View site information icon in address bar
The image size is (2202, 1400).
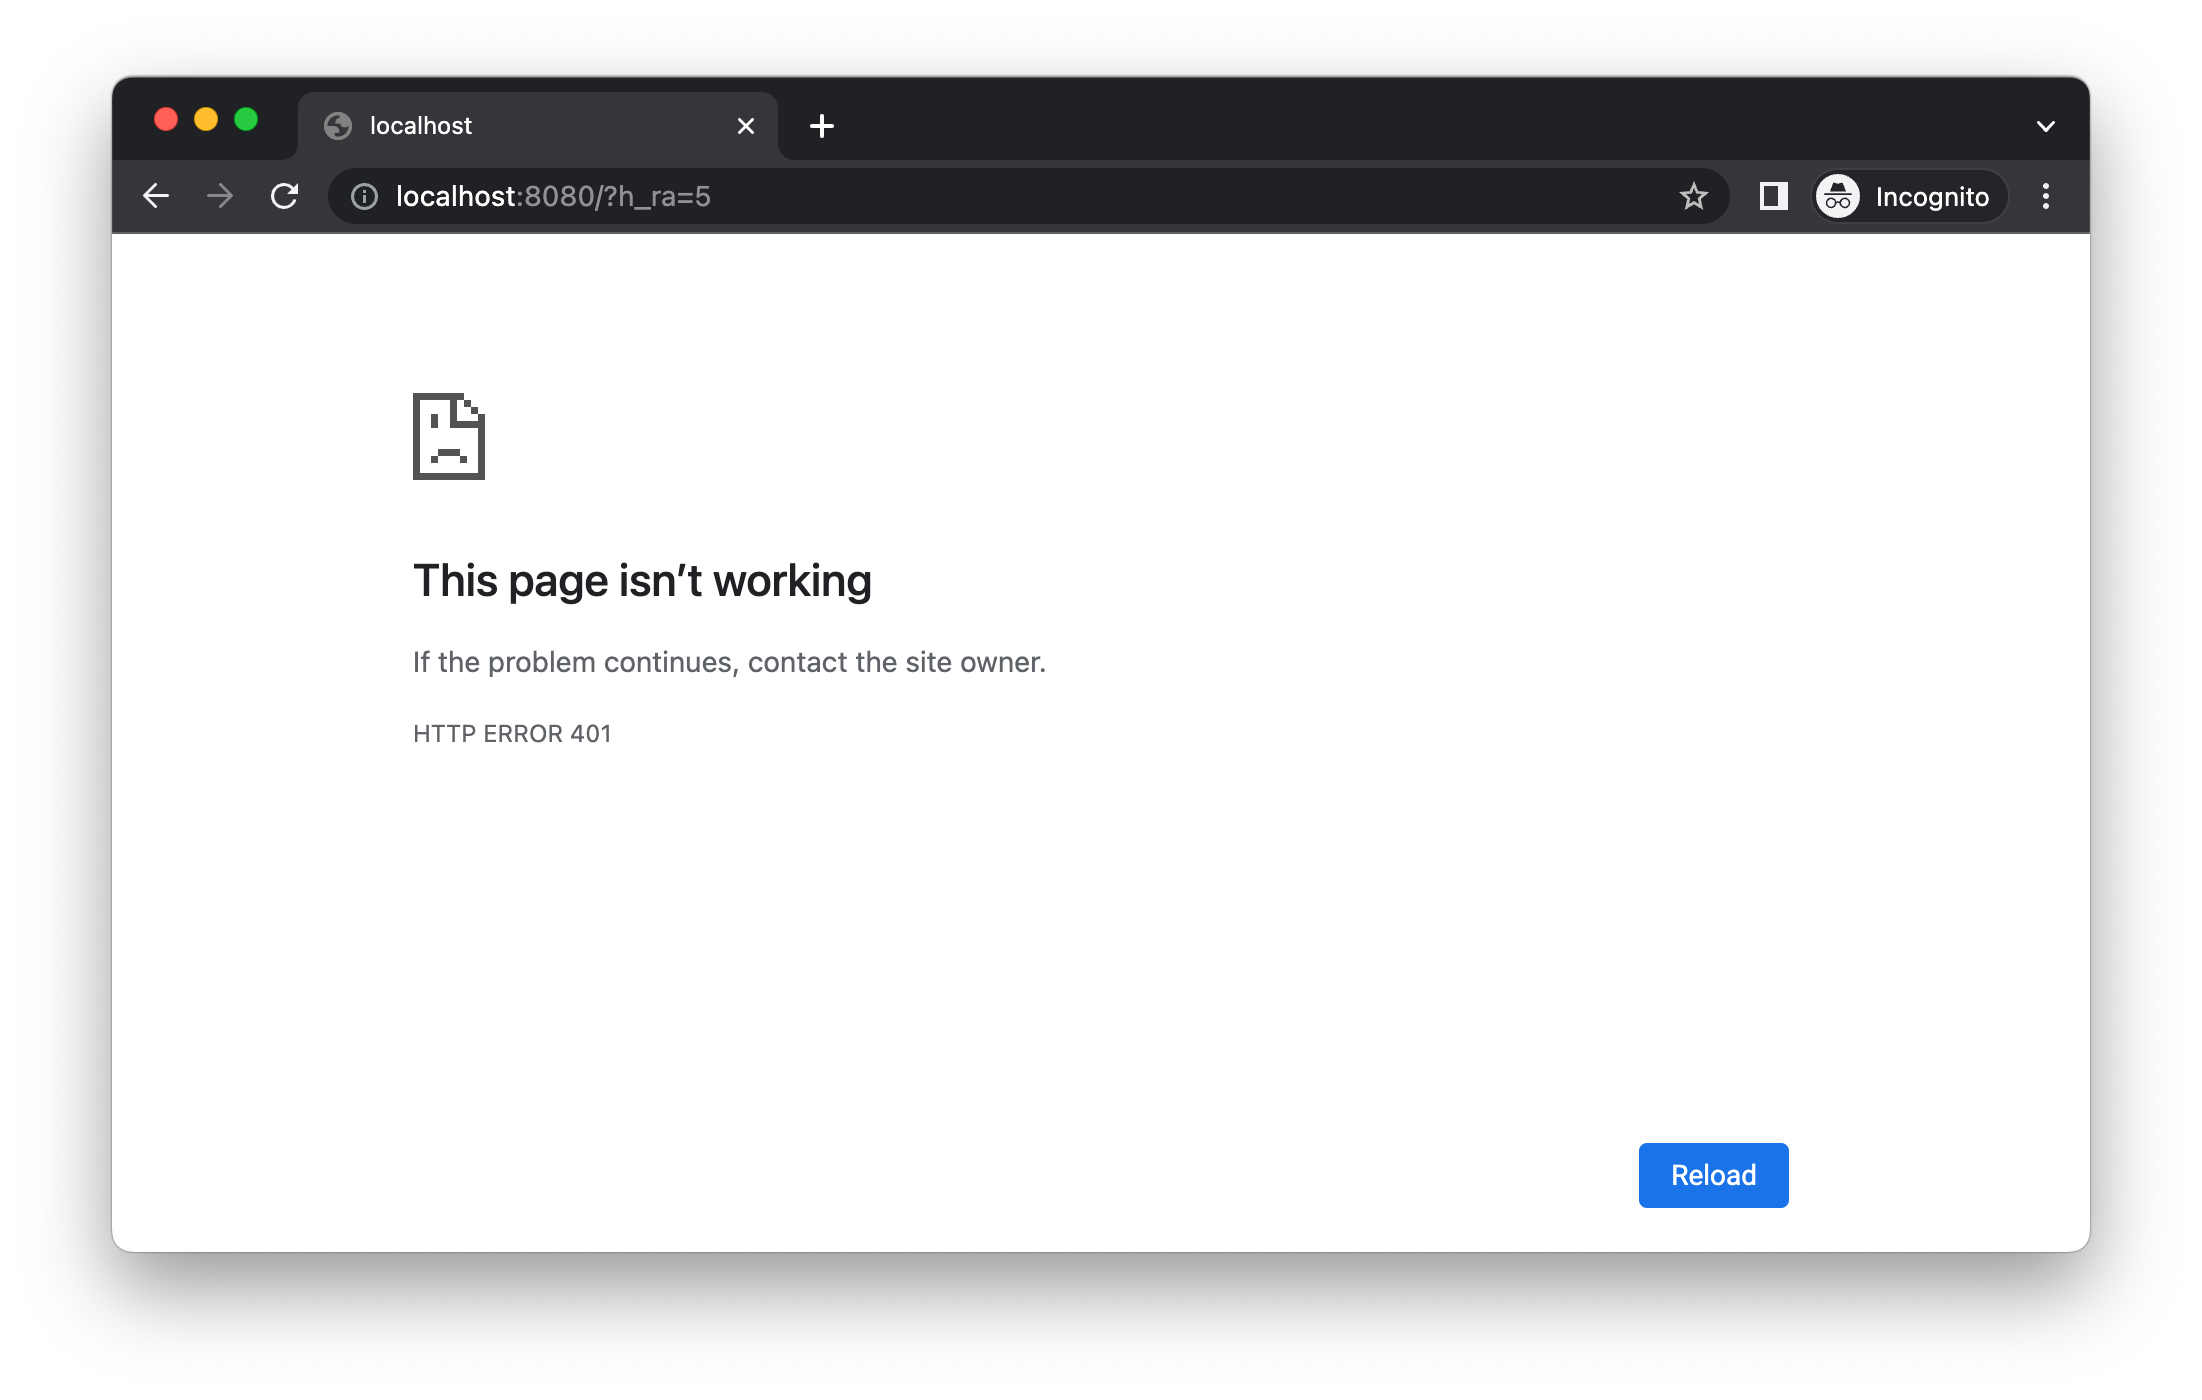[365, 197]
